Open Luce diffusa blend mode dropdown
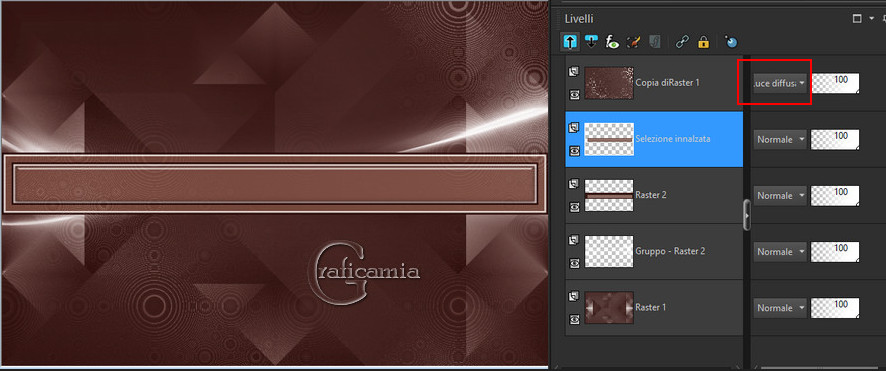This screenshot has width=886, height=371. 780,83
